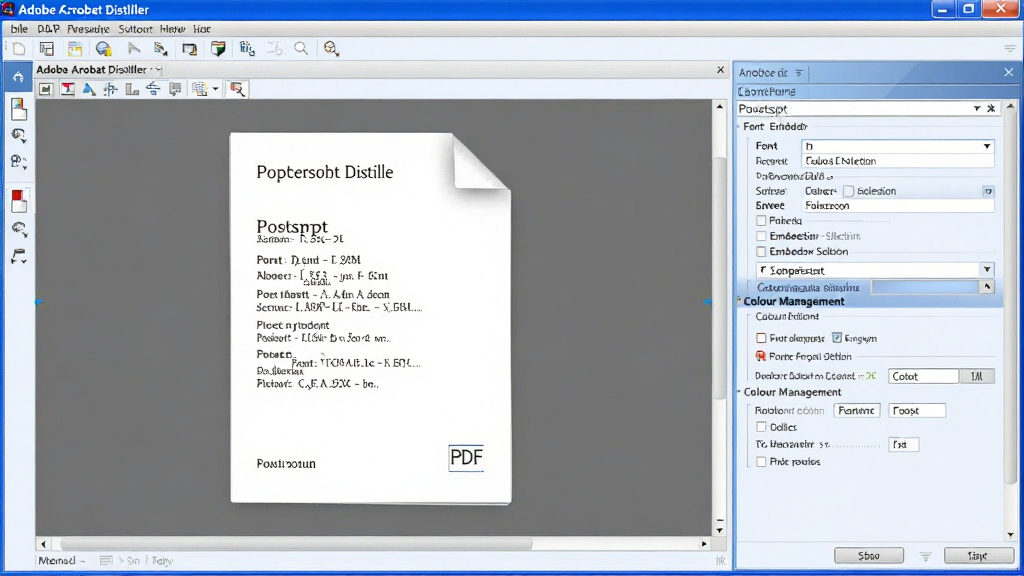Click the blue highlighted bar next to Catommesalla

(925, 287)
